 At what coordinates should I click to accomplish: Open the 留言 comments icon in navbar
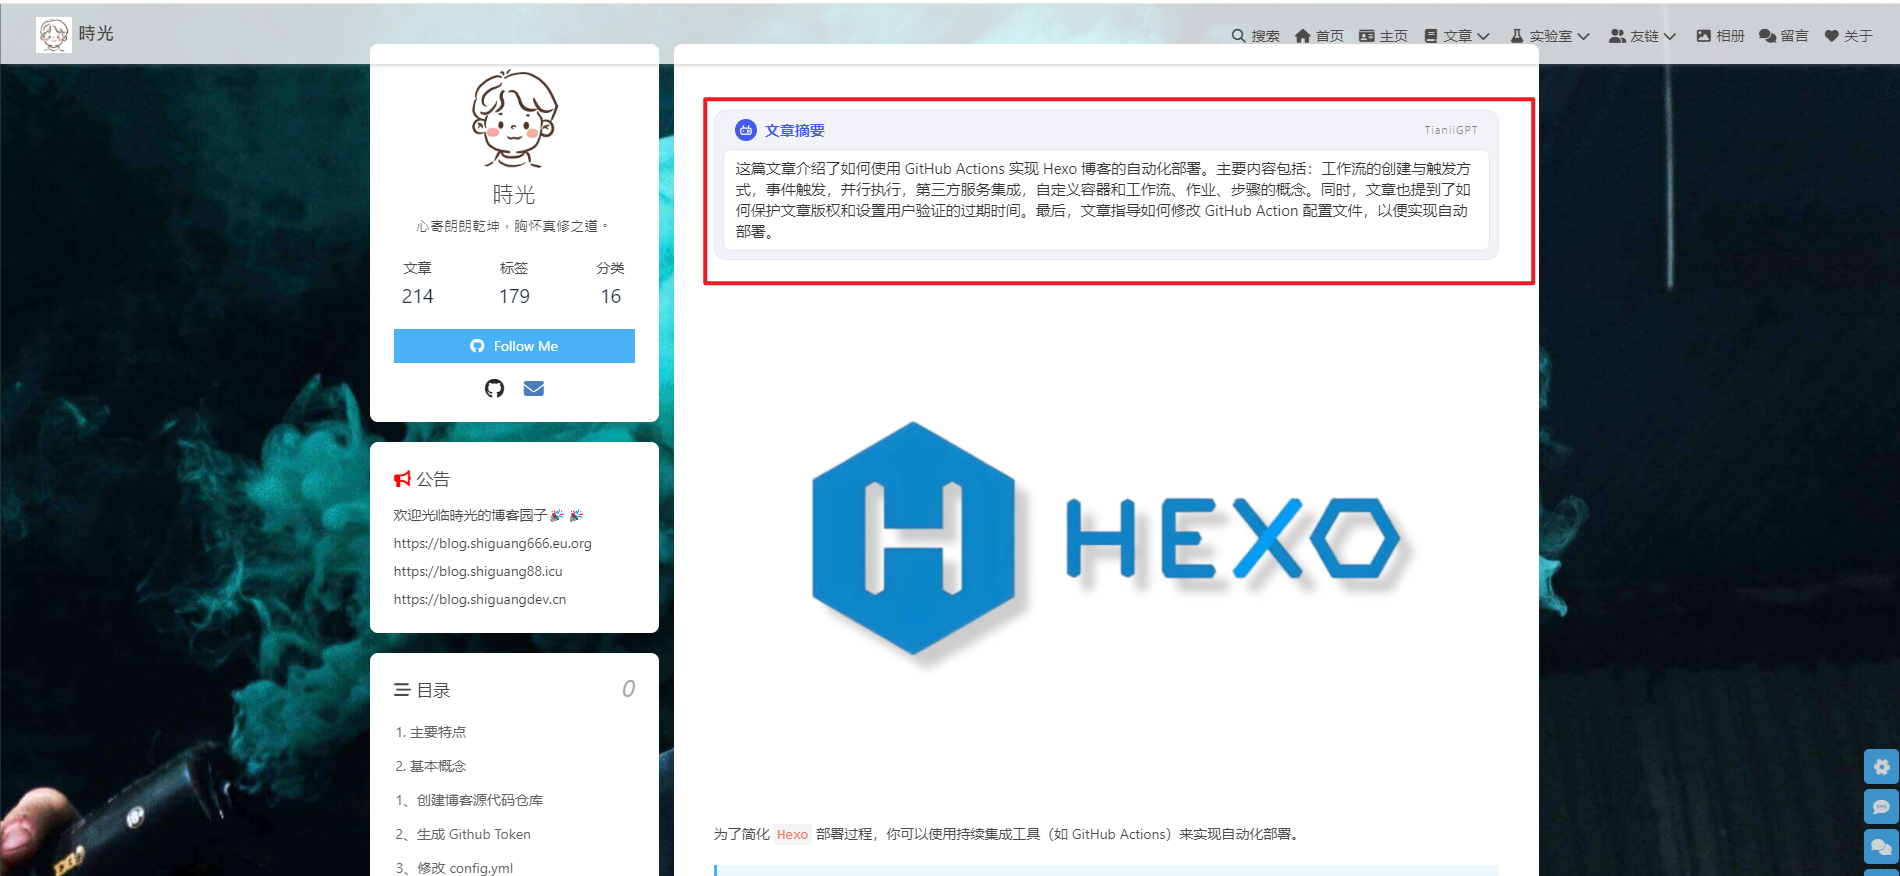[x=1768, y=36]
